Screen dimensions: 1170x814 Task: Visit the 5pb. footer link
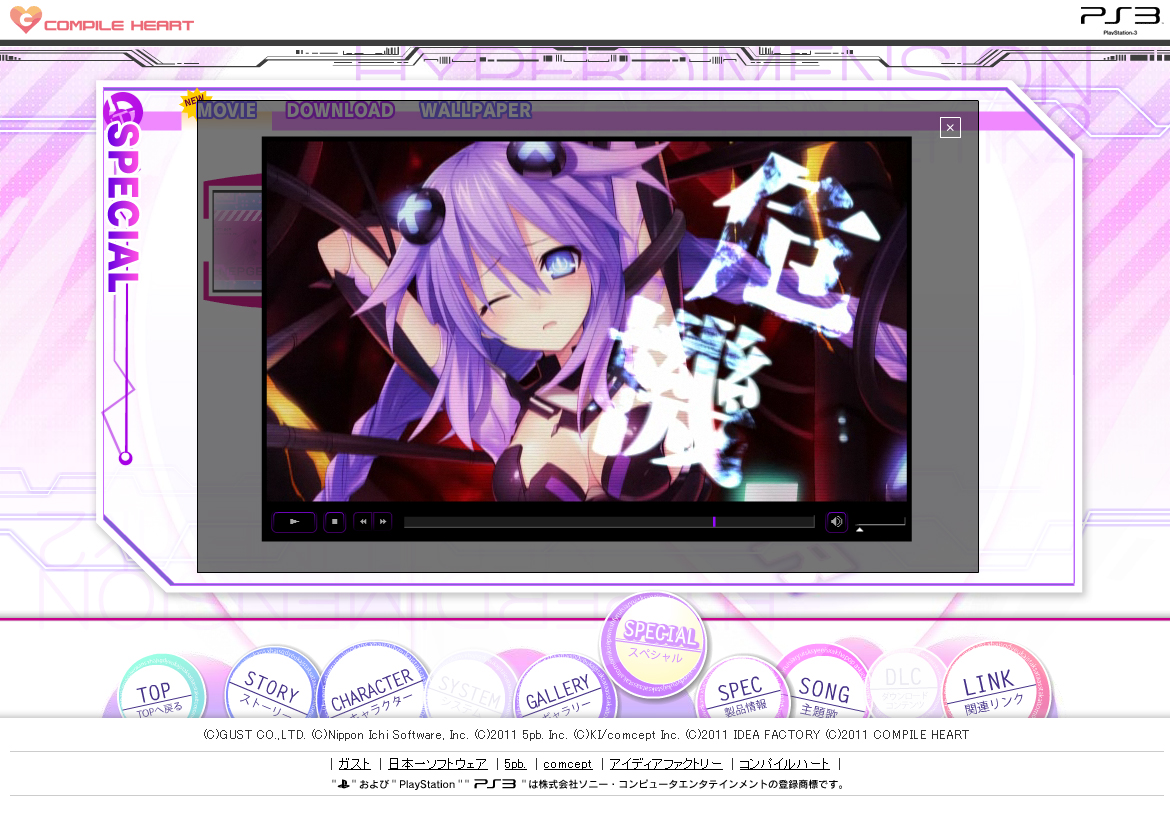(x=515, y=764)
